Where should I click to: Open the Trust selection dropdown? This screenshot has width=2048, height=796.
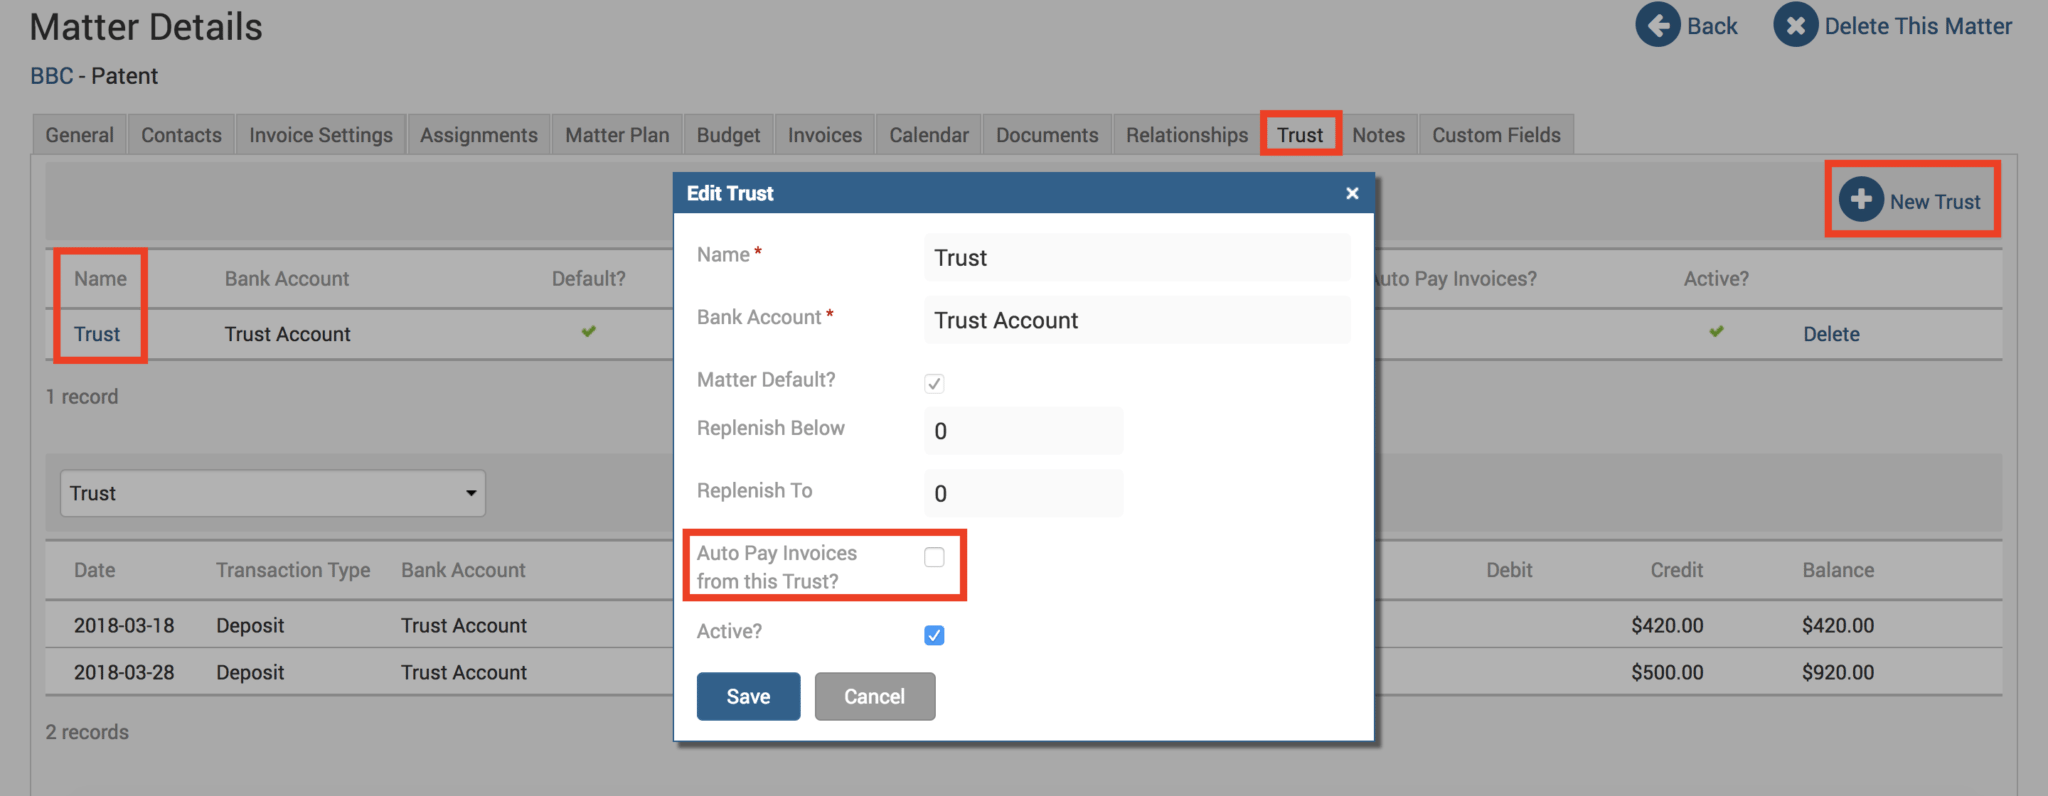click(x=272, y=493)
